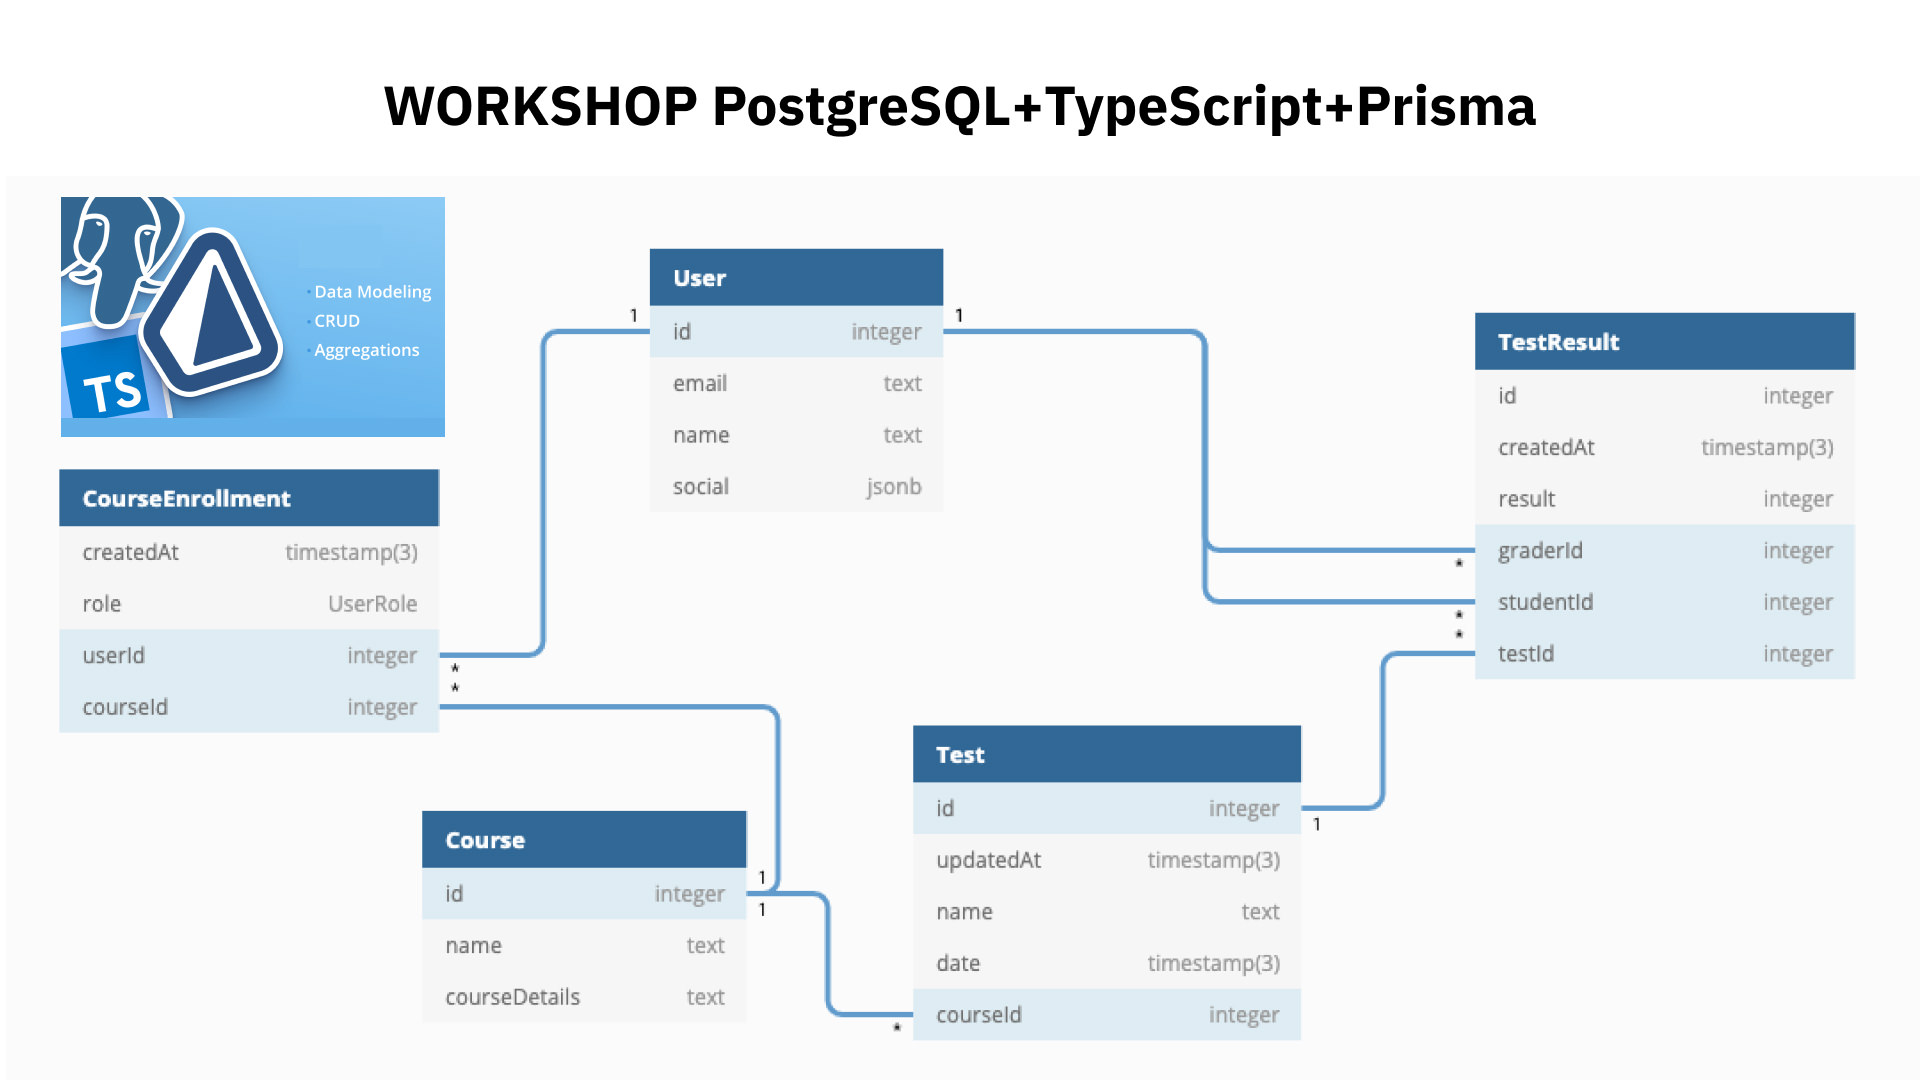The width and height of the screenshot is (1920, 1080).
Task: Click the name row in Test table
Action: pyautogui.click(x=1107, y=912)
